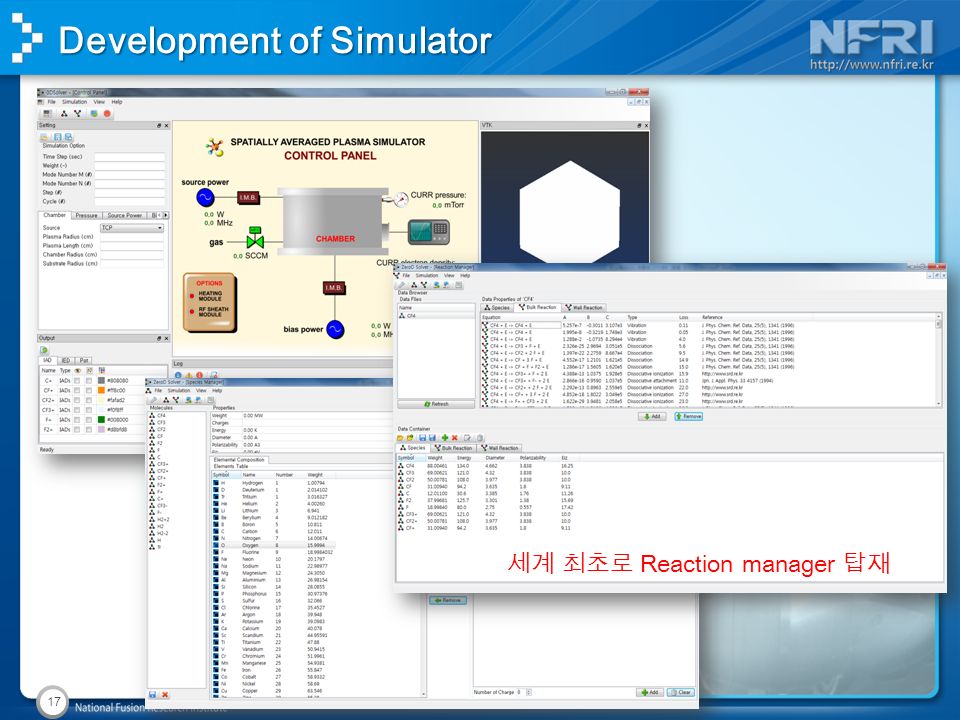Click red stop icon in Control Panel toolbar

[107, 114]
